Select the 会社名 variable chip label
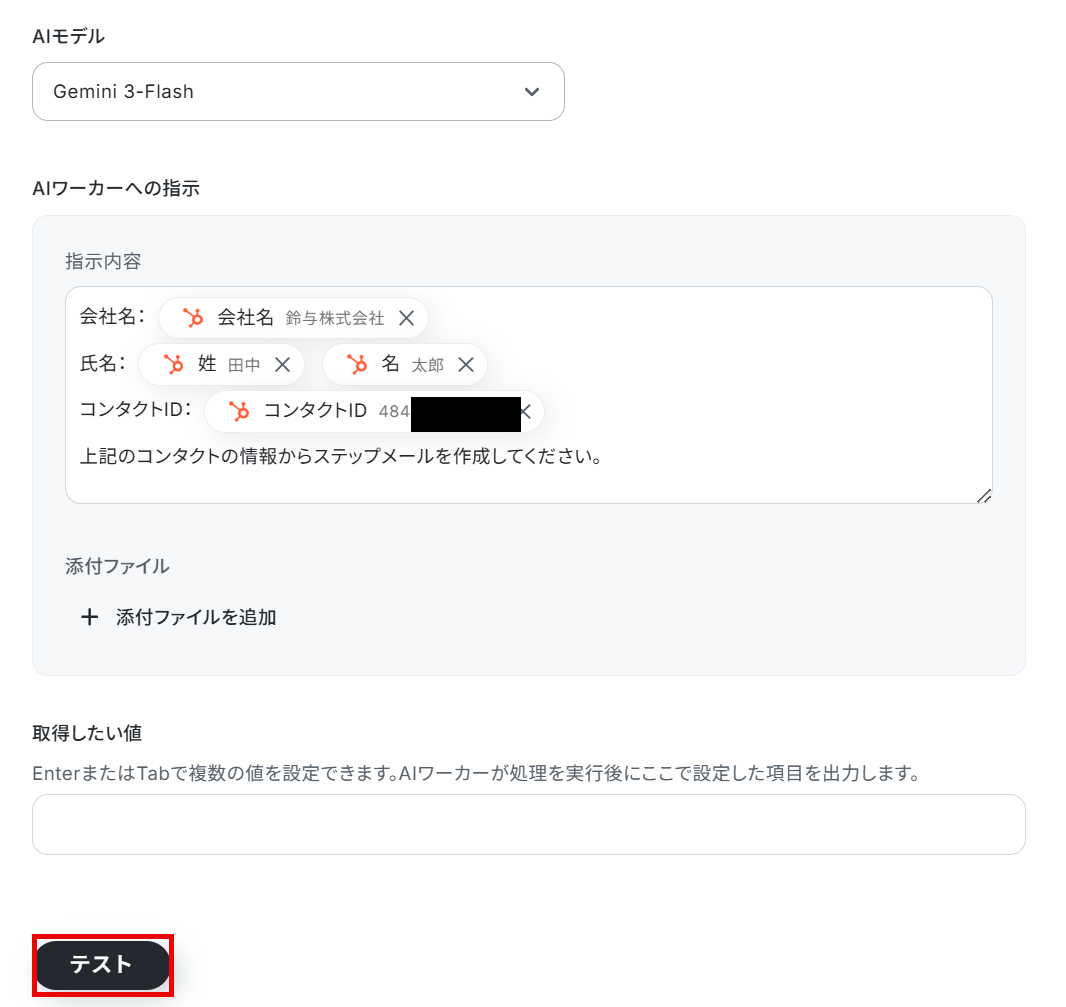Viewport: 1066px width, 1007px height. click(x=245, y=318)
